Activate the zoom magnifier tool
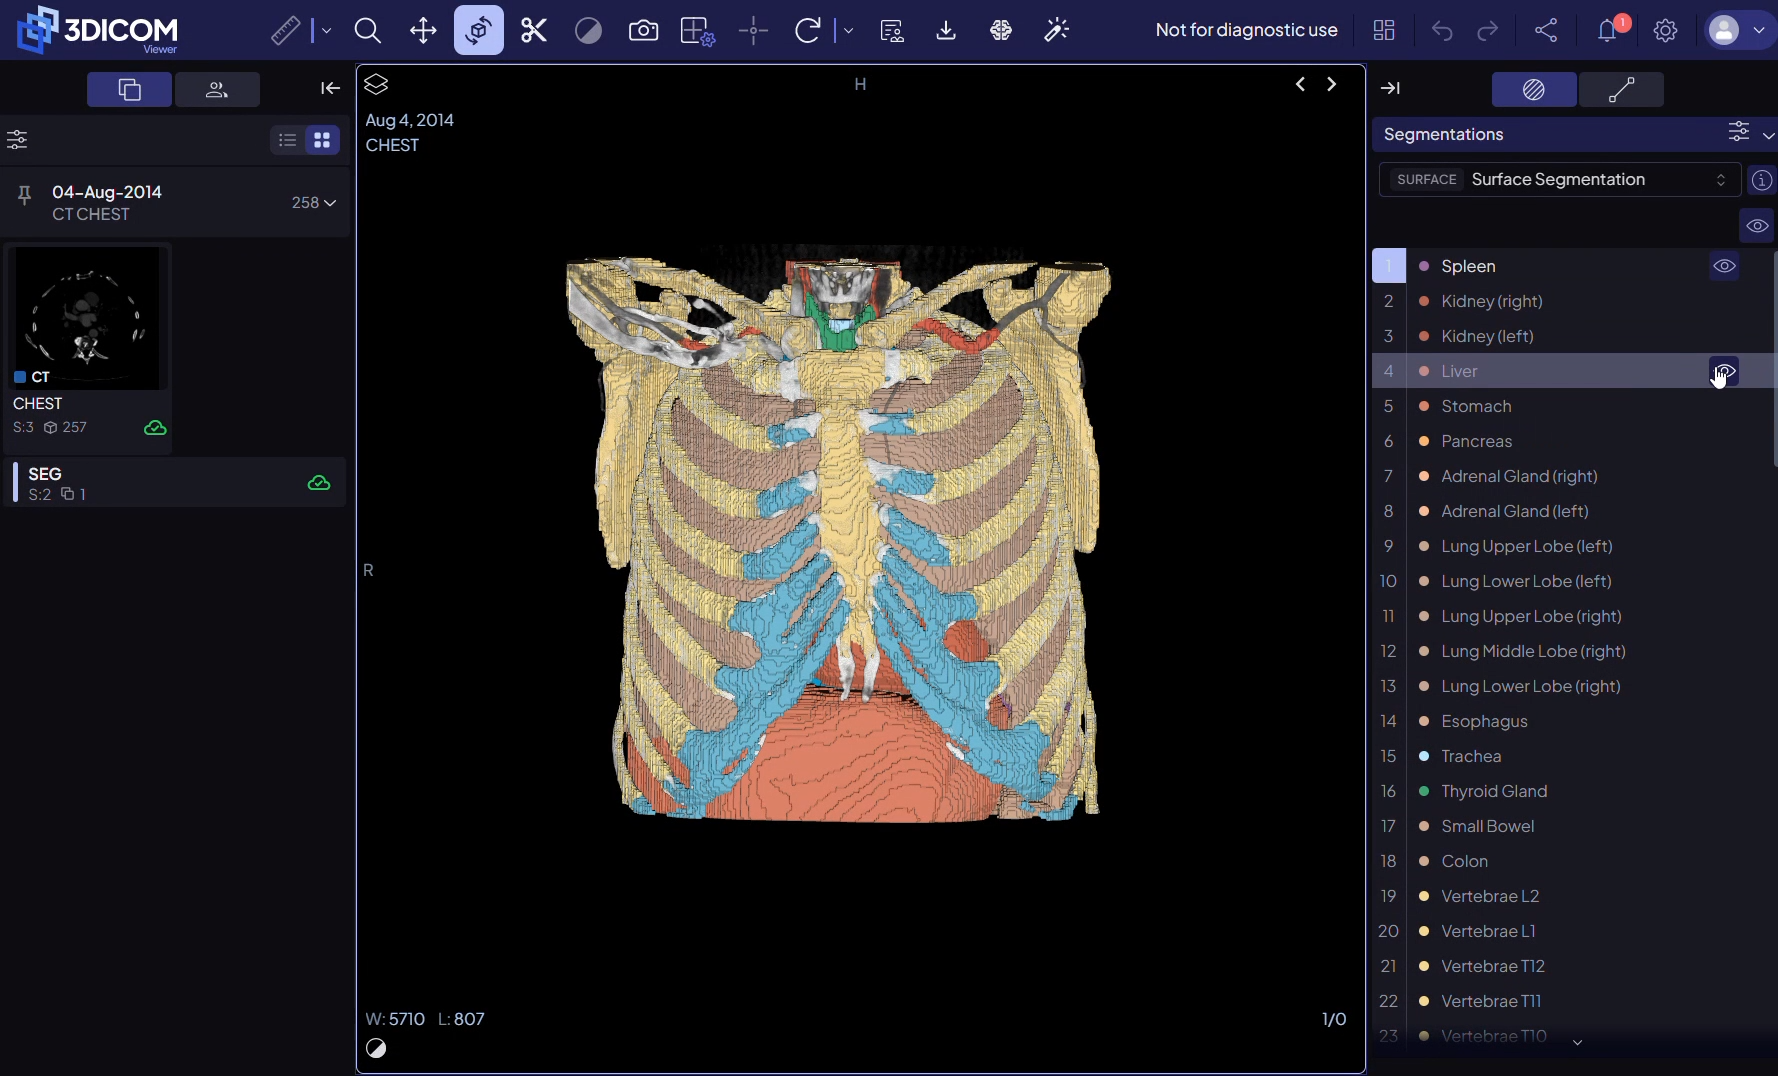 [368, 31]
